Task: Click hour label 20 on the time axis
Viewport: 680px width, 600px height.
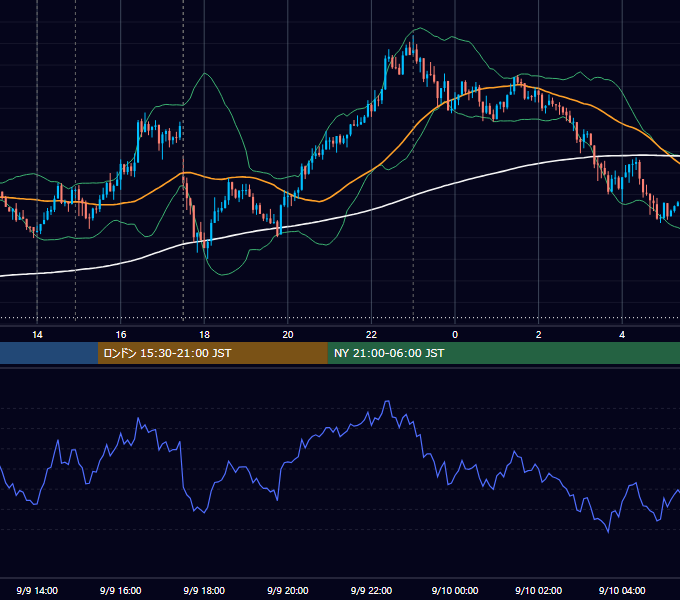Action: coord(288,335)
